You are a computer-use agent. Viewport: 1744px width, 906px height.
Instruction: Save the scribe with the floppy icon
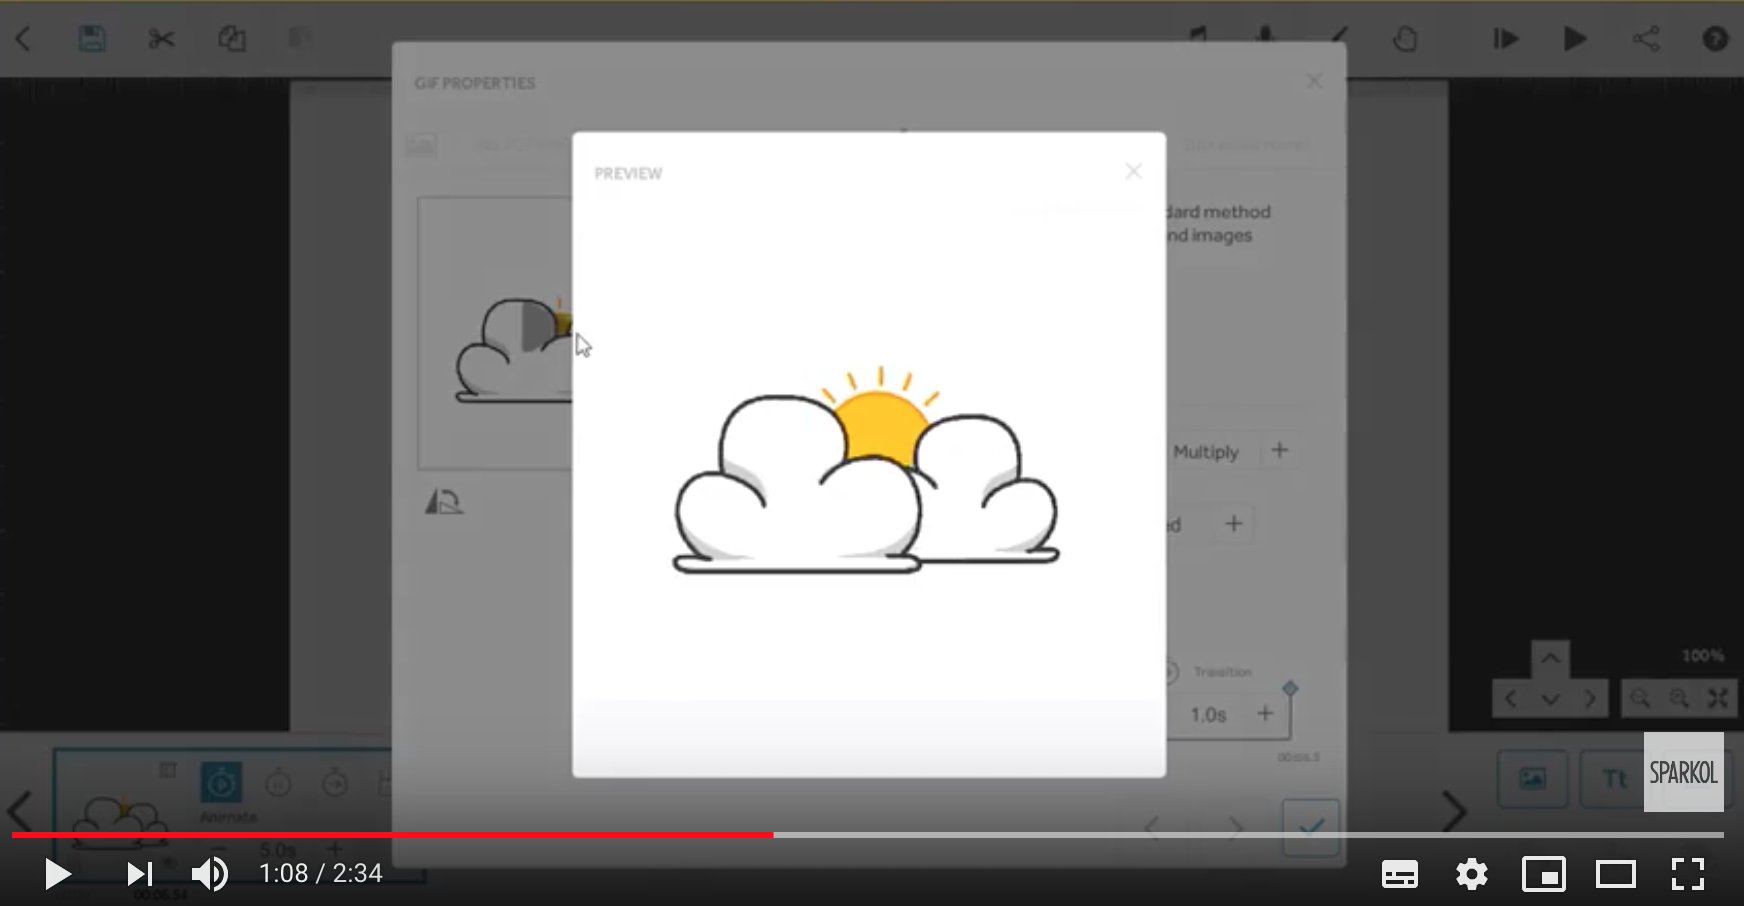(92, 39)
